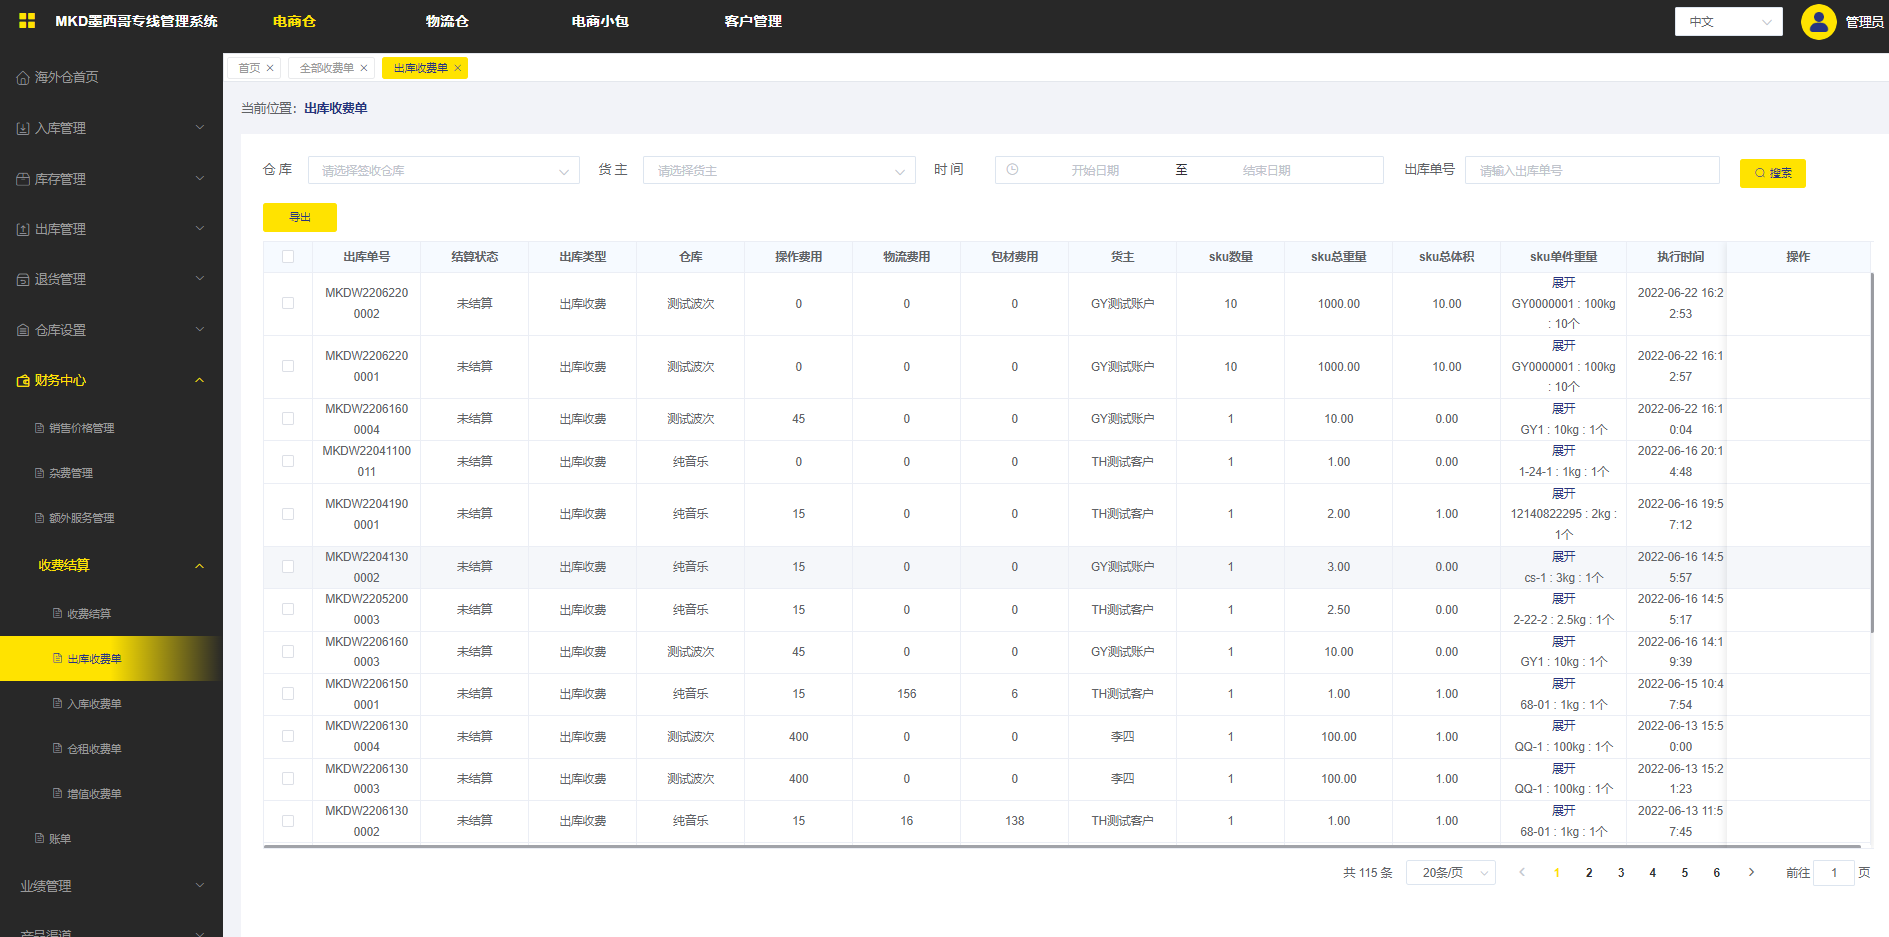Image resolution: width=1889 pixels, height=937 pixels.
Task: Open 入库收费单 in the sidebar
Action: point(94,704)
